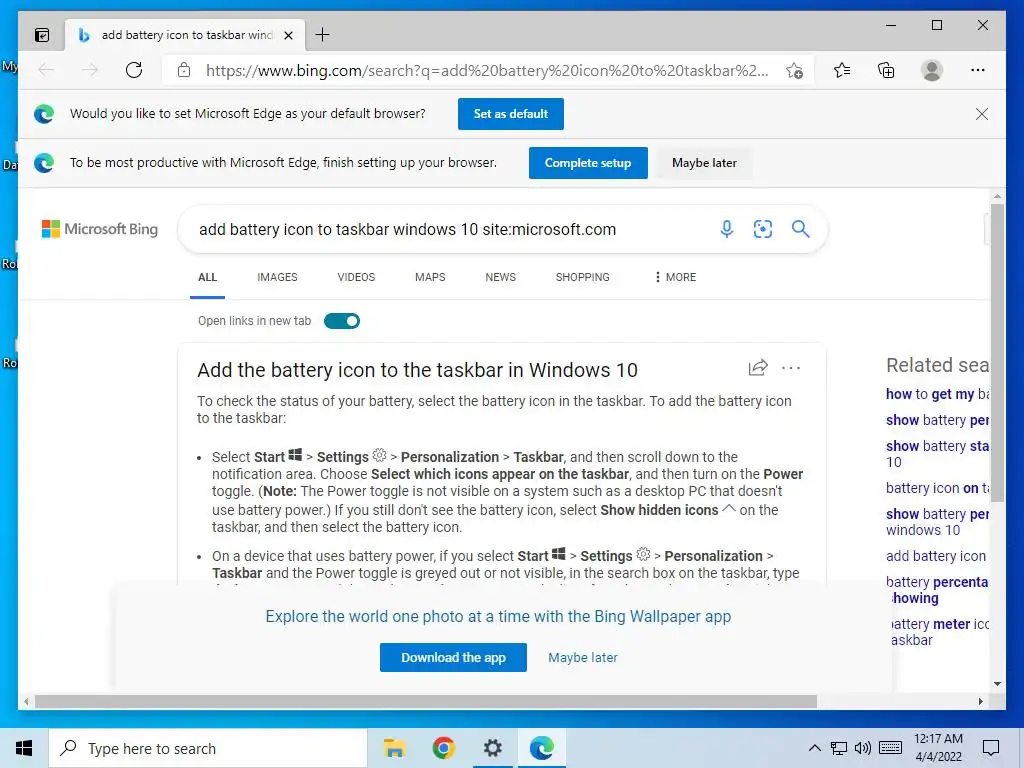
Task: Switch to the SHOPPING tab
Action: click(x=583, y=278)
